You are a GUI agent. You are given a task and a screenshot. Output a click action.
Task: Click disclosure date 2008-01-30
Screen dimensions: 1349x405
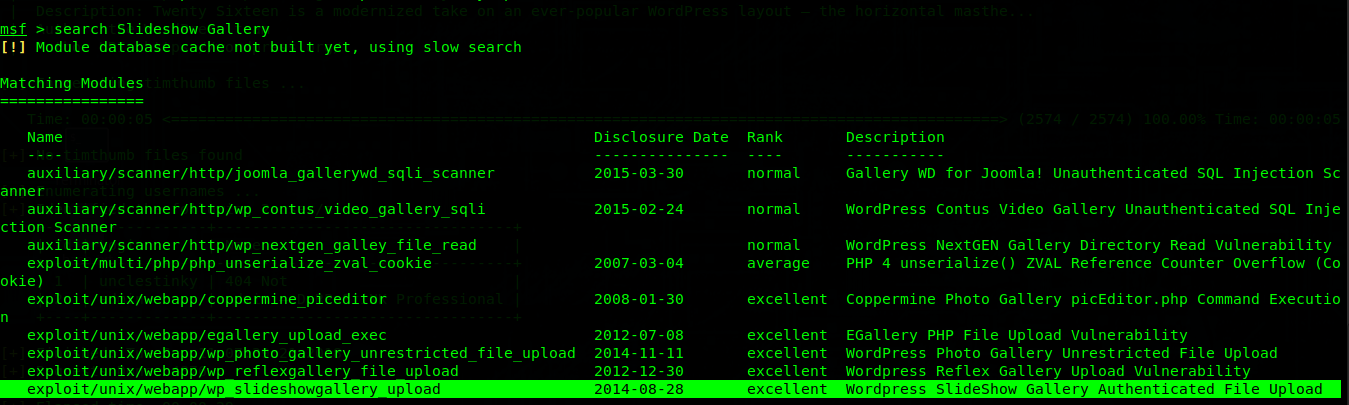[x=639, y=299]
